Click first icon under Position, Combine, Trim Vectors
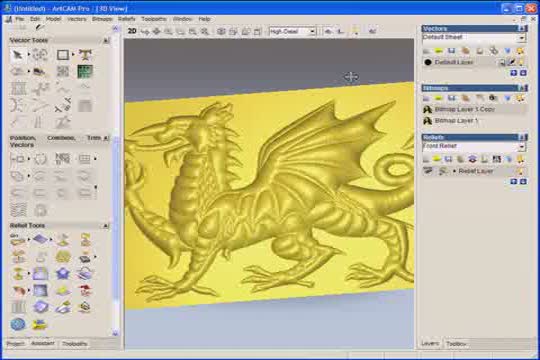Screen dimensions: 540x360 18,159
